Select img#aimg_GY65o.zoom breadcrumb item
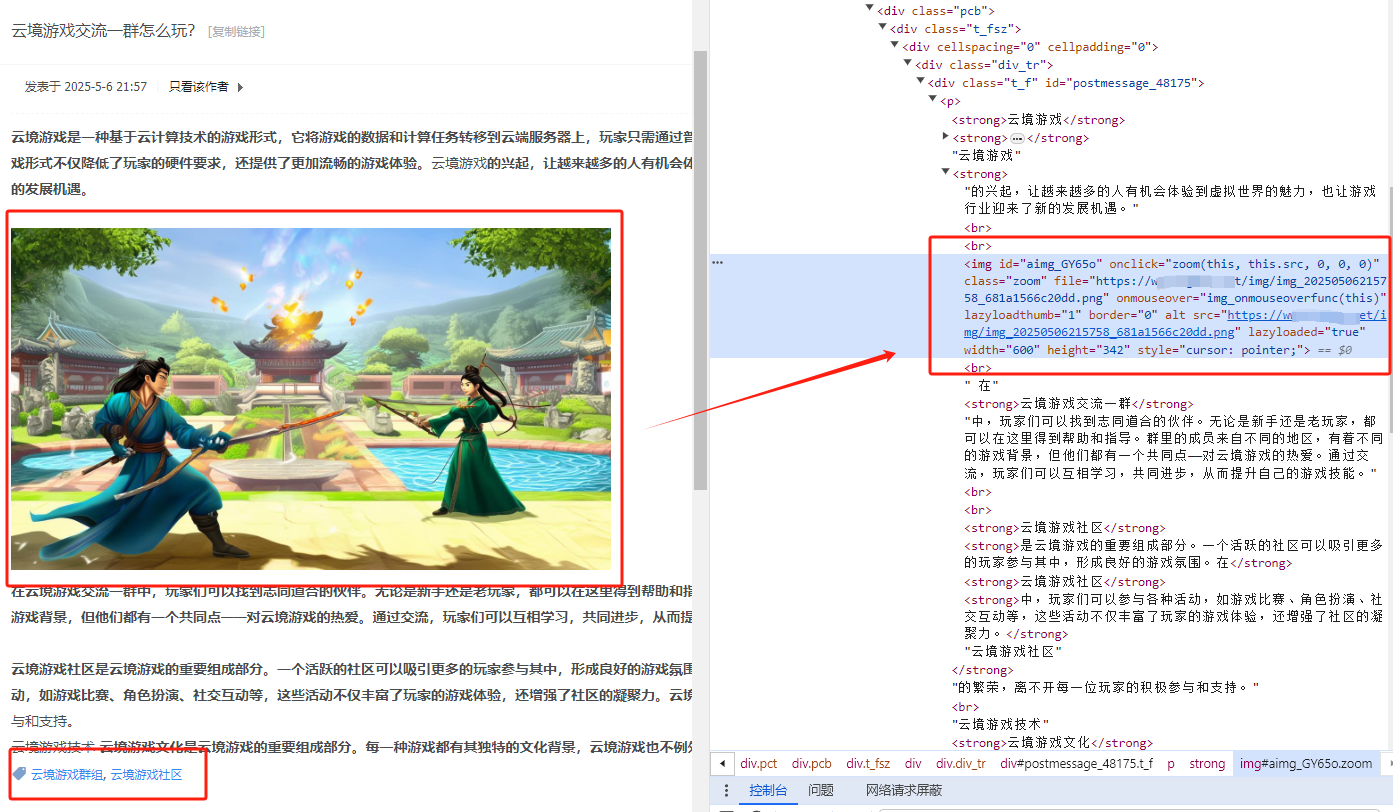 tap(1306, 763)
